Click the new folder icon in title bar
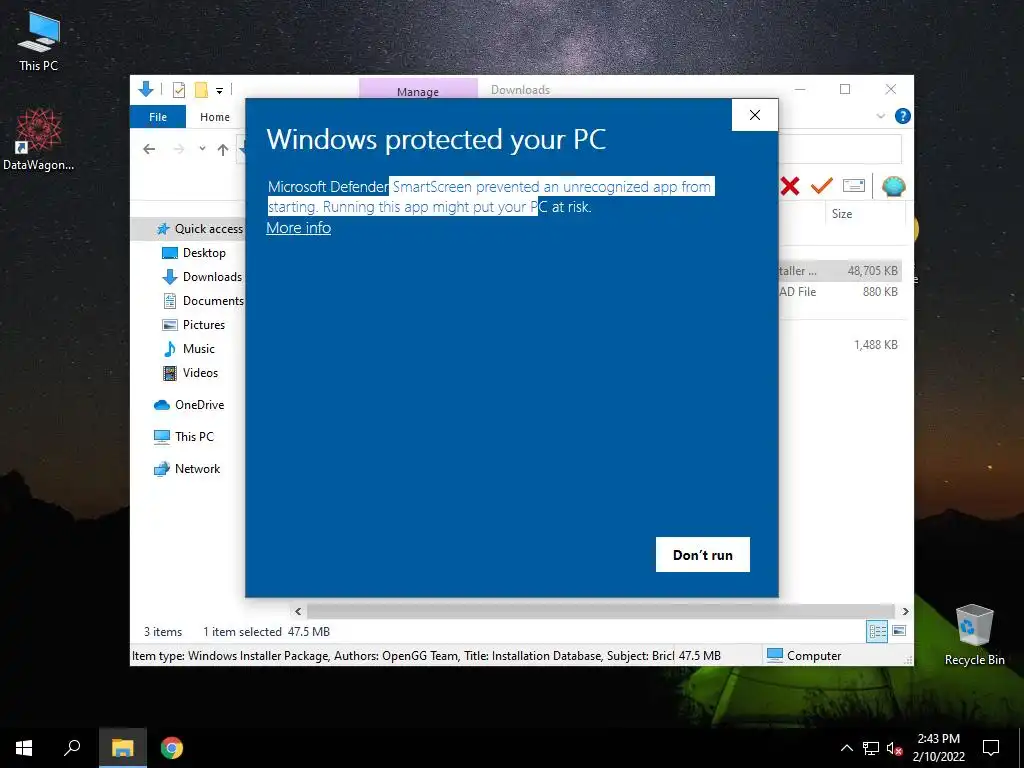 pos(201,90)
